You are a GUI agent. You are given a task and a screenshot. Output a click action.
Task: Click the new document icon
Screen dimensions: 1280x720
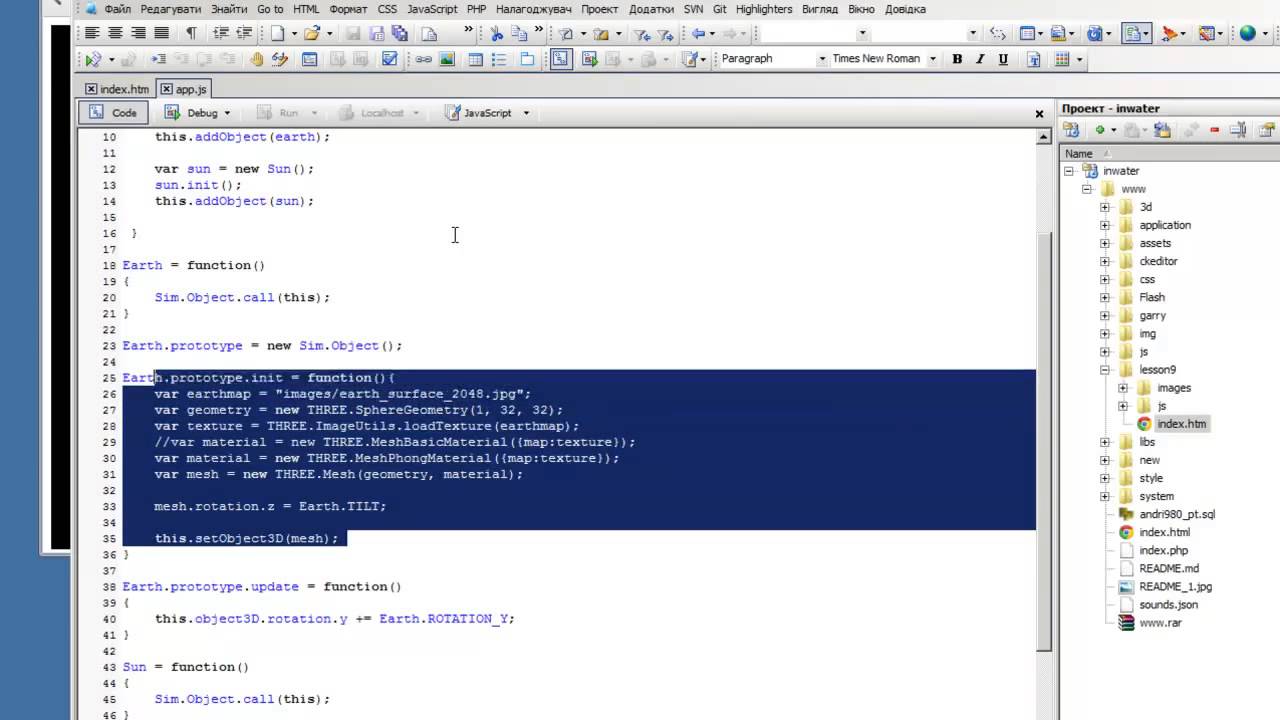[278, 33]
